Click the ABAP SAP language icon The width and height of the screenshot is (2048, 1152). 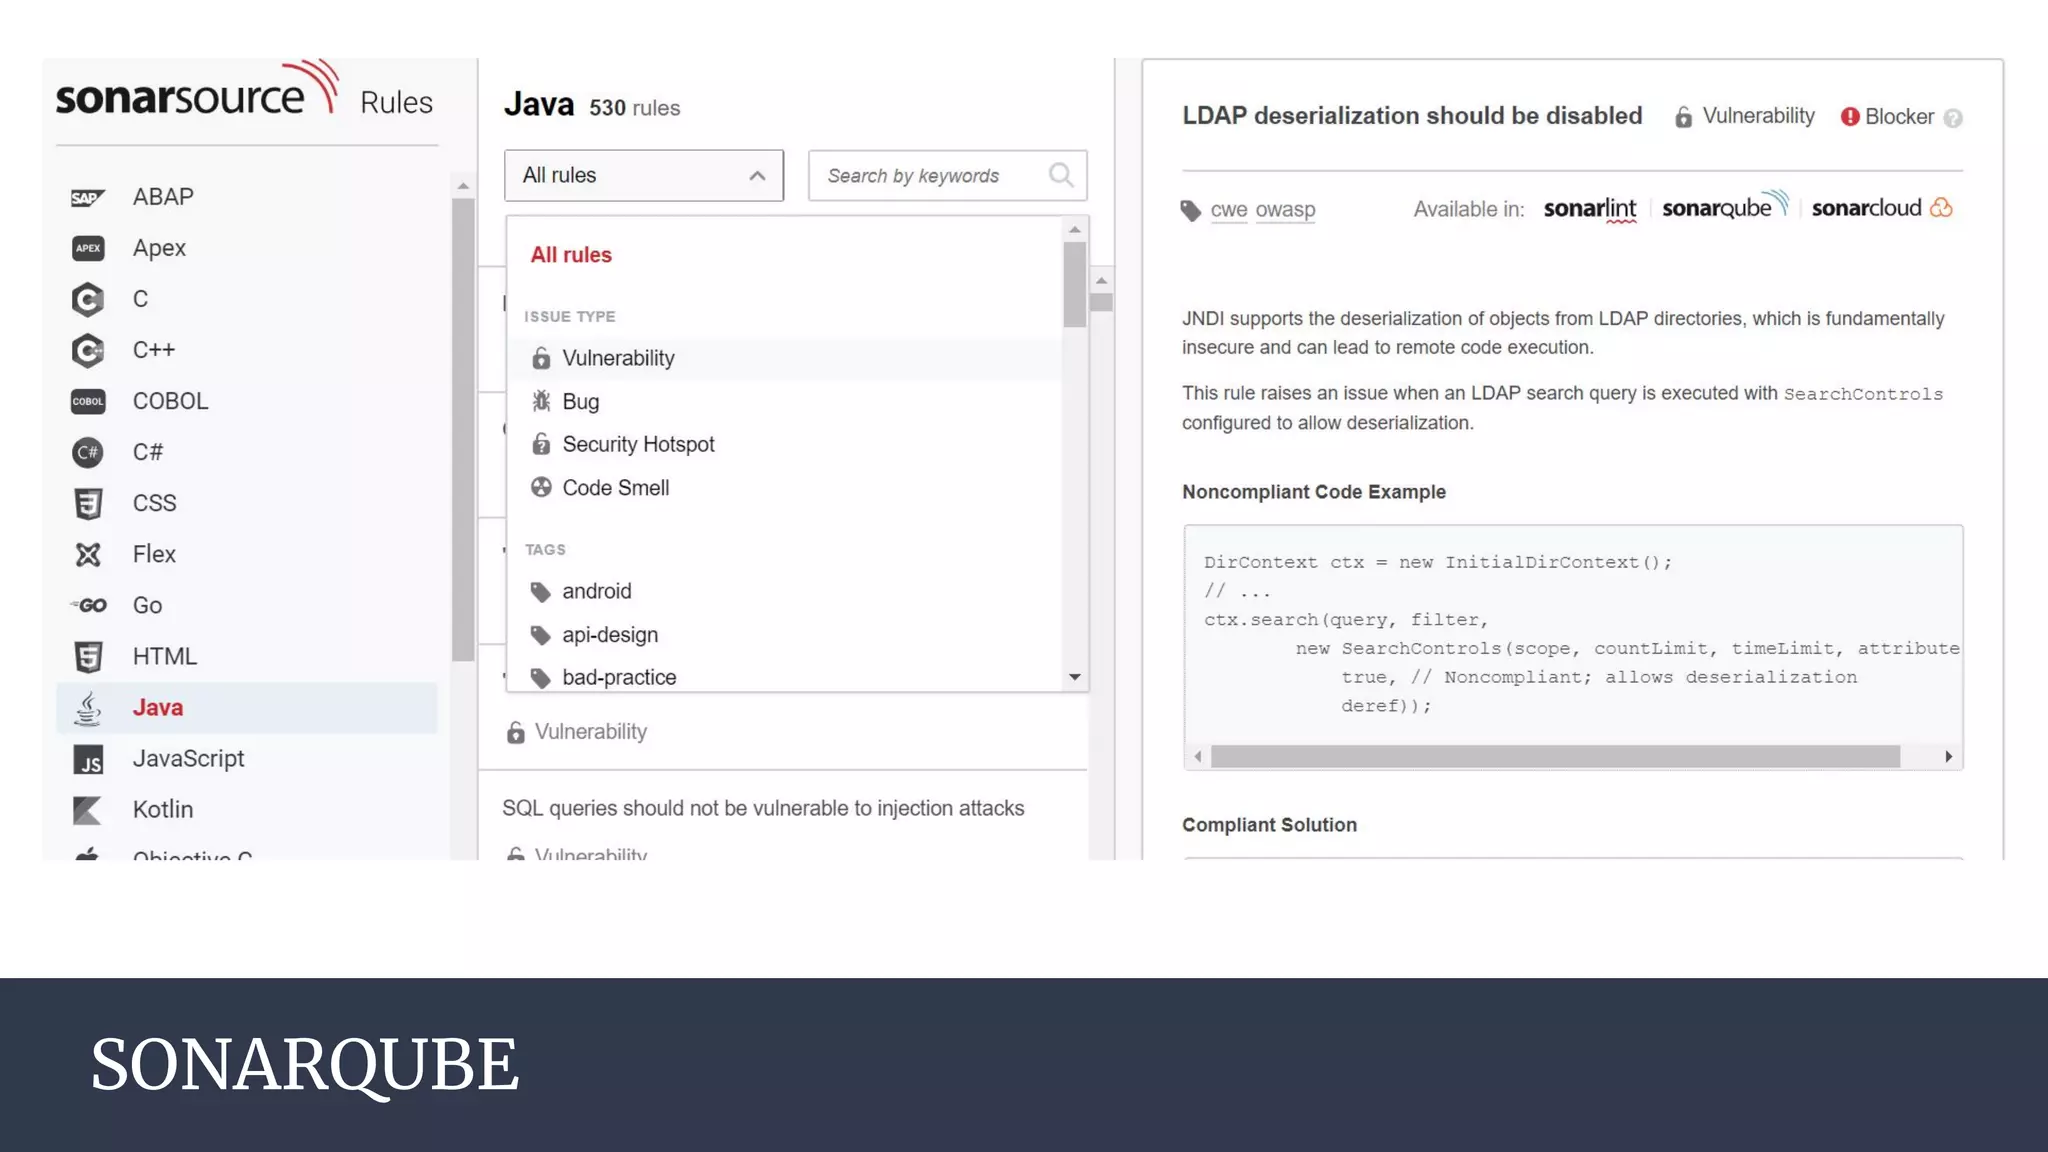tap(88, 198)
